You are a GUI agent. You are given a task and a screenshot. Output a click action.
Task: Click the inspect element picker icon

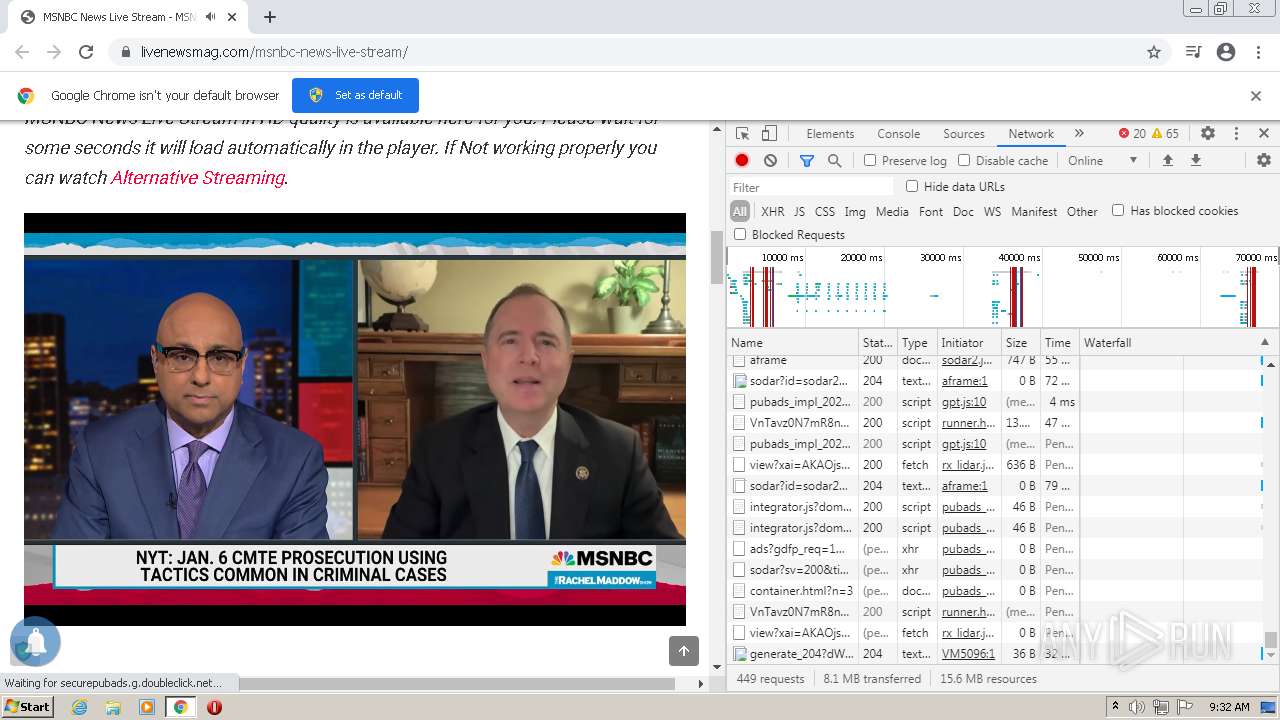pos(742,133)
